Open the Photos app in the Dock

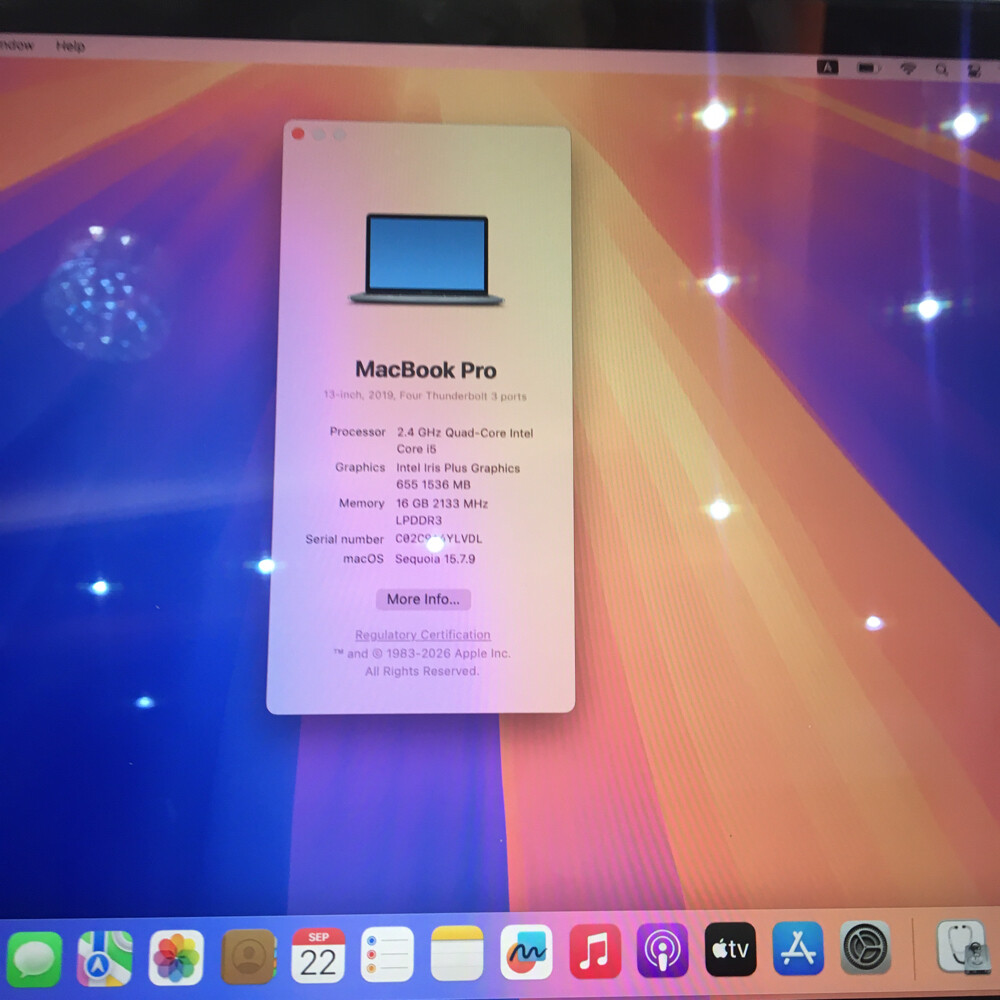coord(176,957)
